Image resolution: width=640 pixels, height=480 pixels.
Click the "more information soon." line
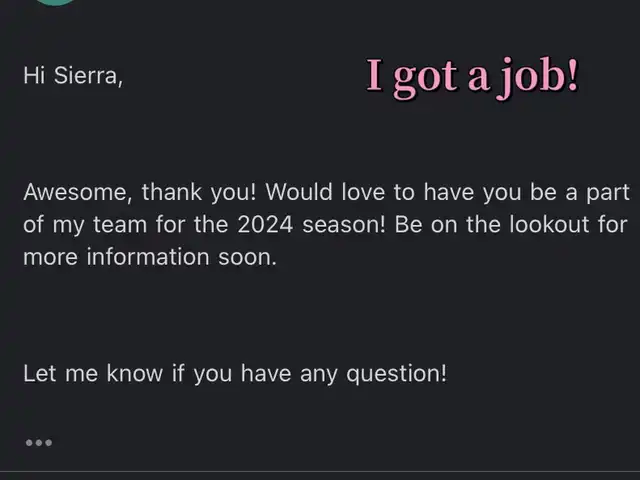[150, 257]
